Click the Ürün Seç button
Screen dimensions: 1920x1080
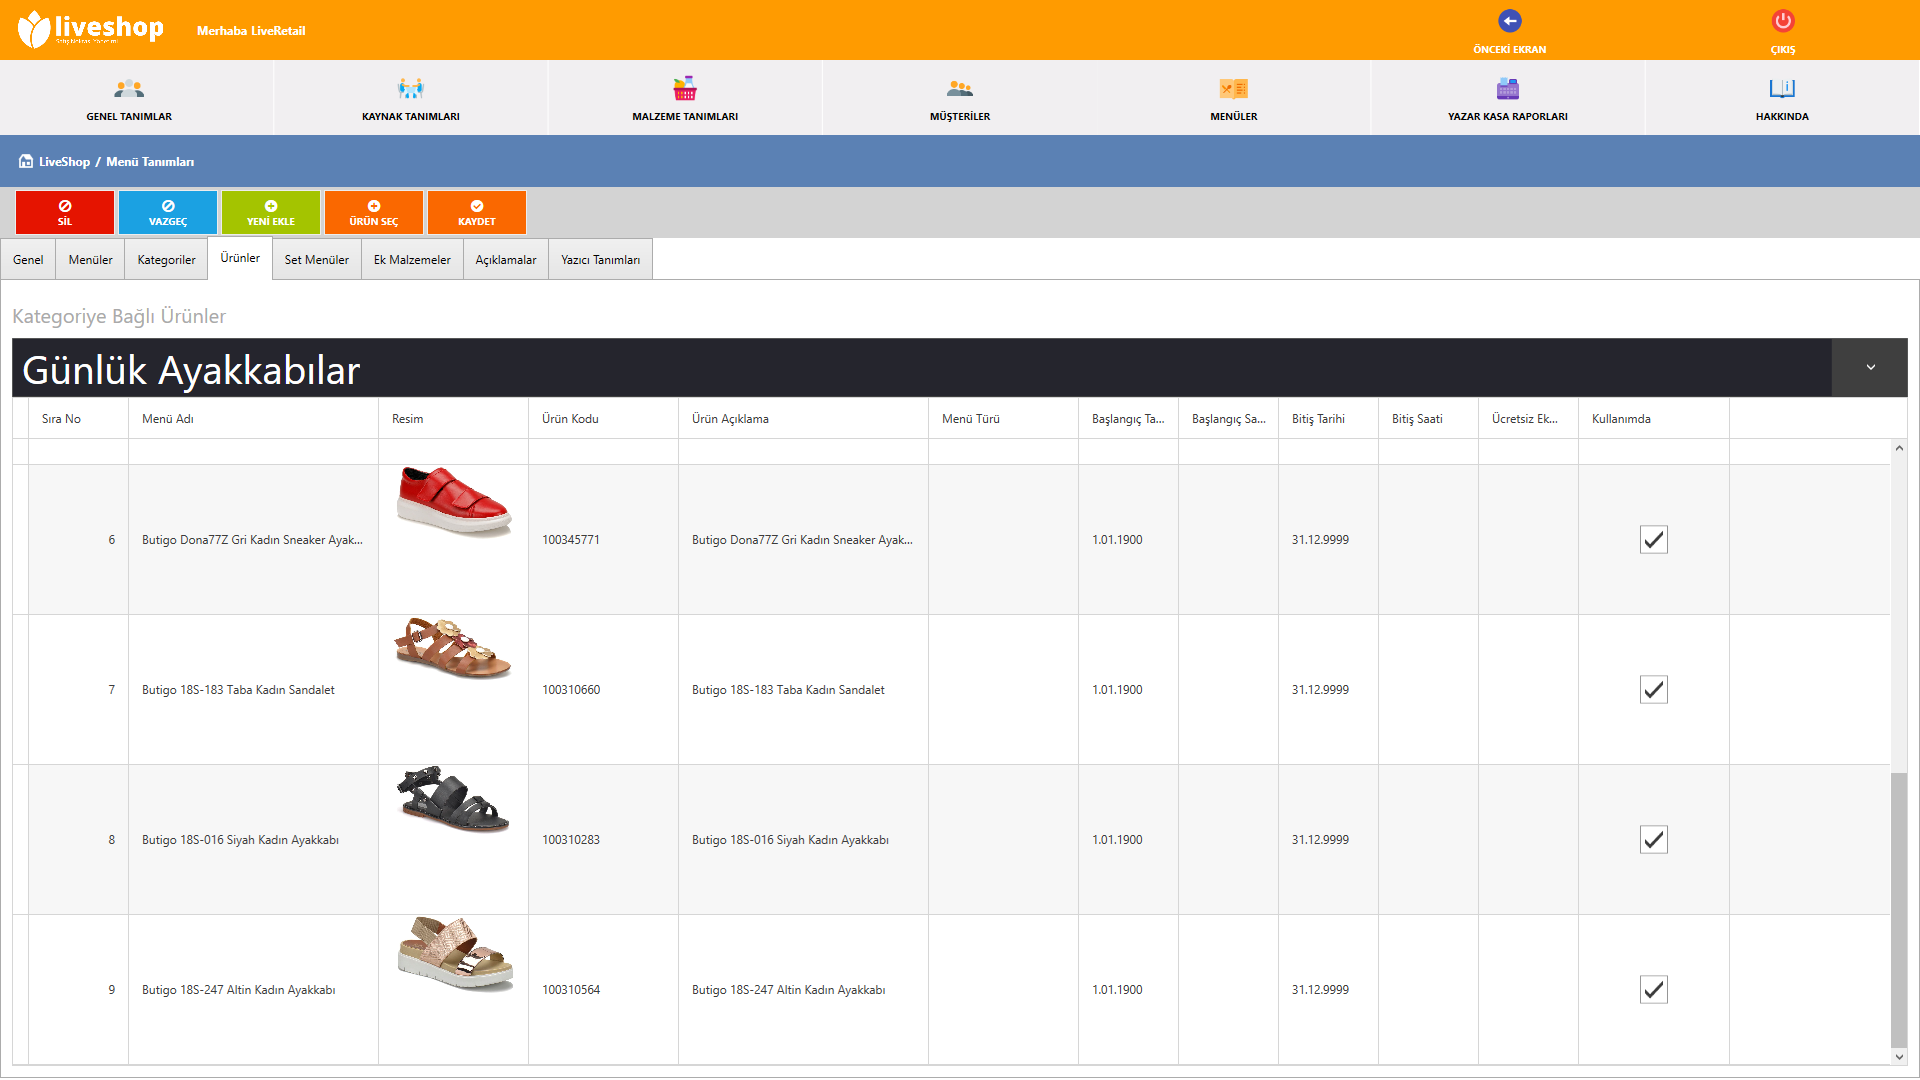click(x=374, y=212)
